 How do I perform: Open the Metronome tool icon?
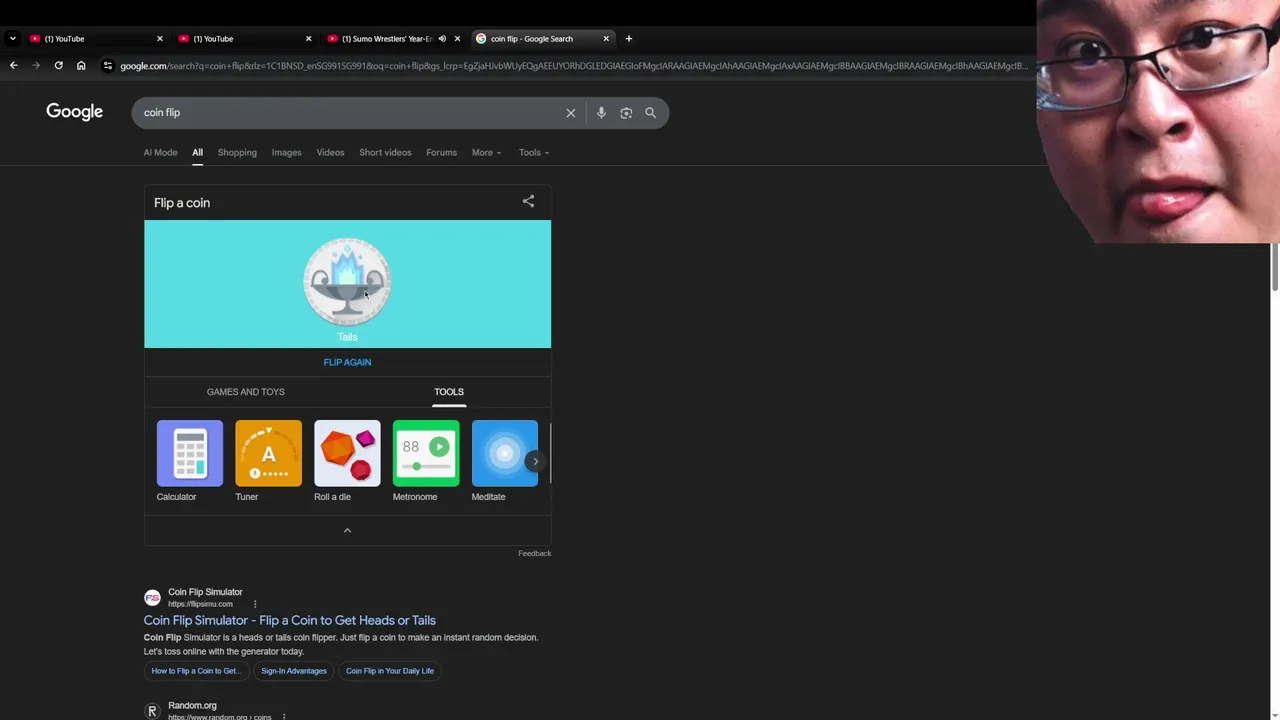(426, 453)
